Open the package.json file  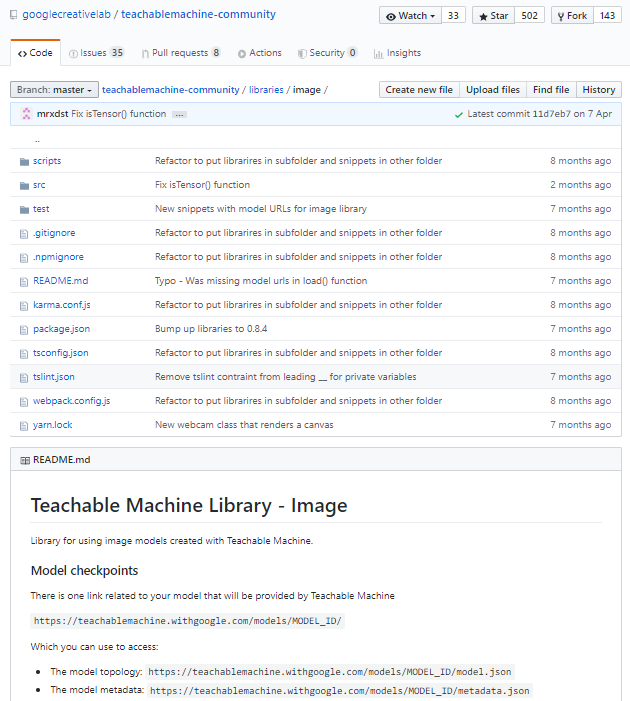[x=61, y=329]
